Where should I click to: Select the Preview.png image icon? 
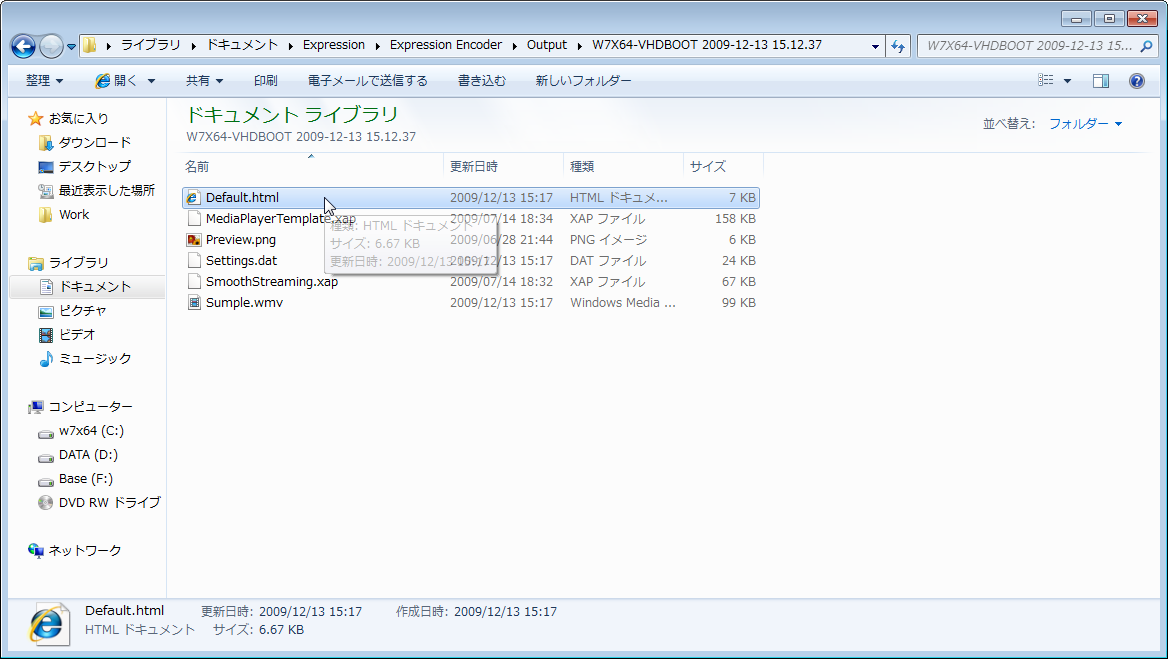point(194,240)
